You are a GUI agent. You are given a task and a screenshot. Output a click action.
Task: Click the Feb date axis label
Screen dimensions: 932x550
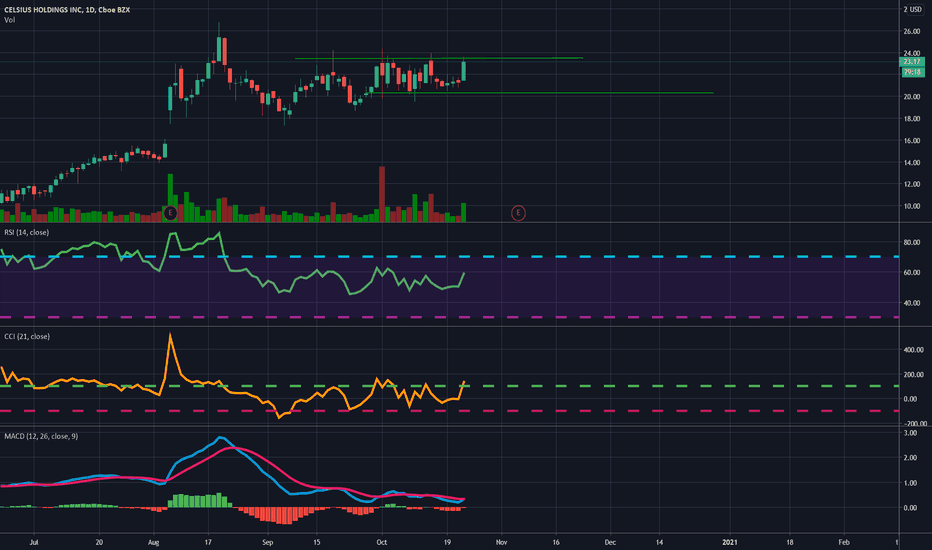click(843, 542)
